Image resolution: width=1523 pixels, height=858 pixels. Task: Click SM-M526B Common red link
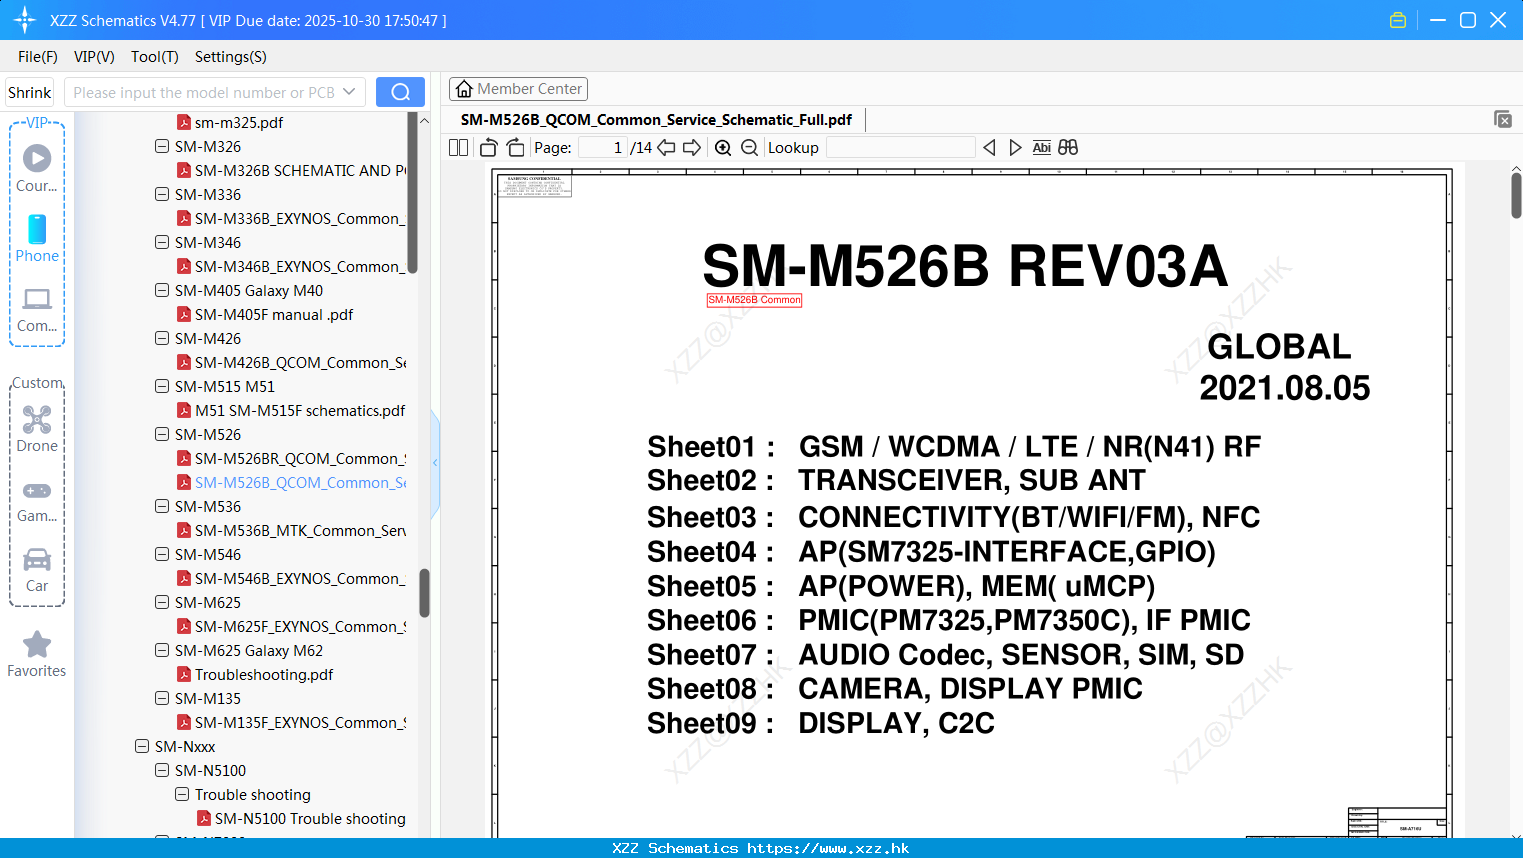point(754,300)
